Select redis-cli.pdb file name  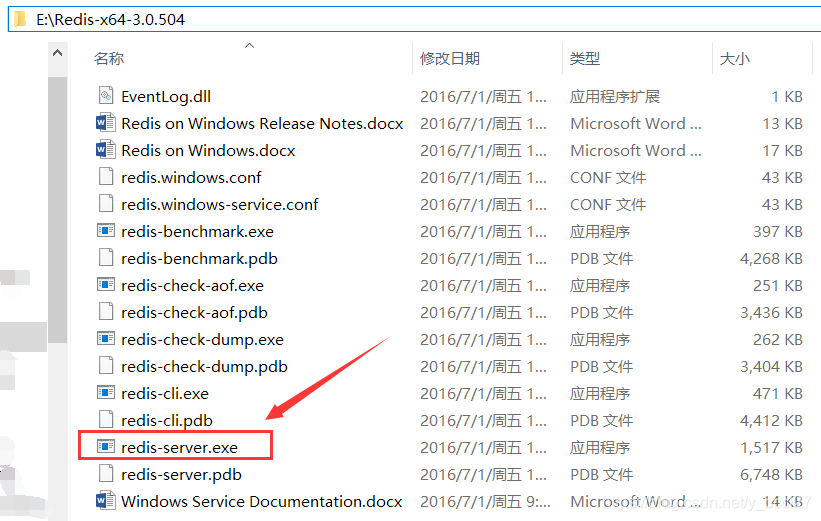(167, 420)
